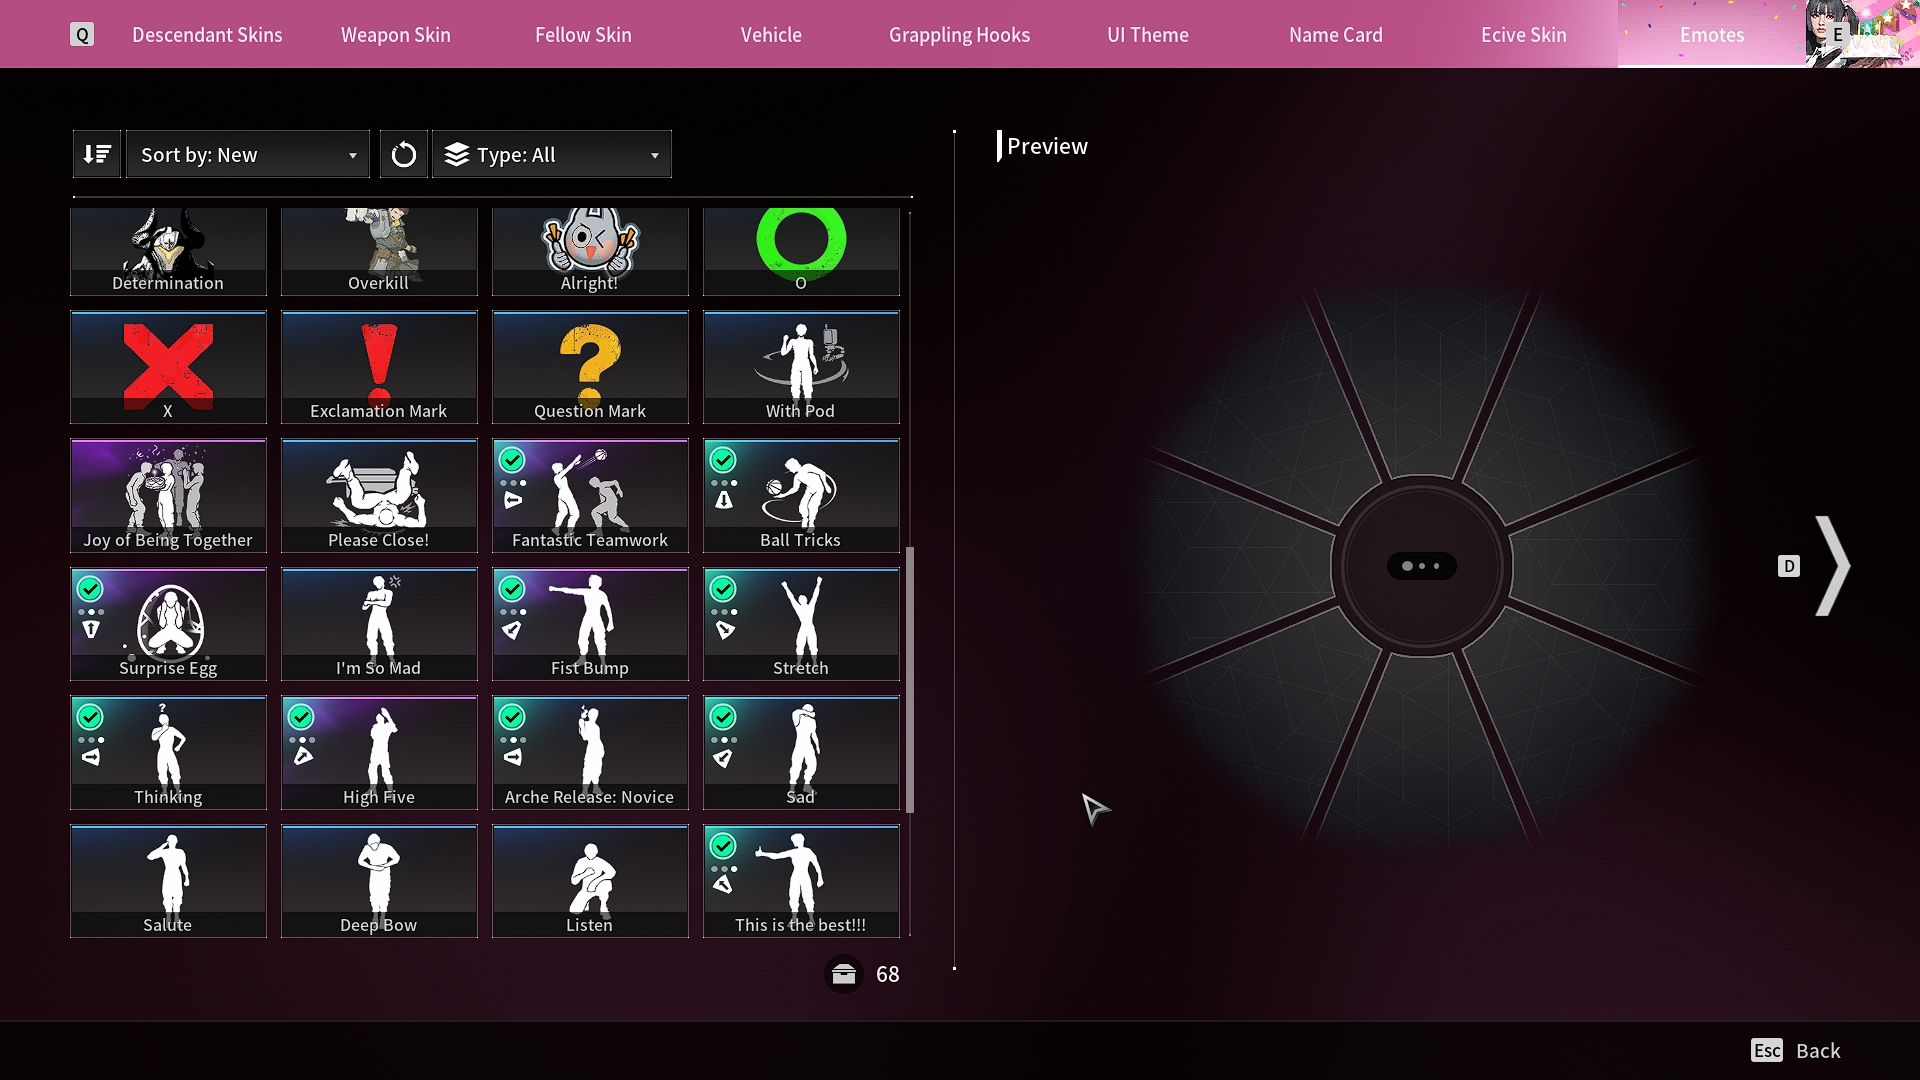Screen dimensions: 1920x1080
Task: Pick the Exclamation Mark emote
Action: point(379,367)
